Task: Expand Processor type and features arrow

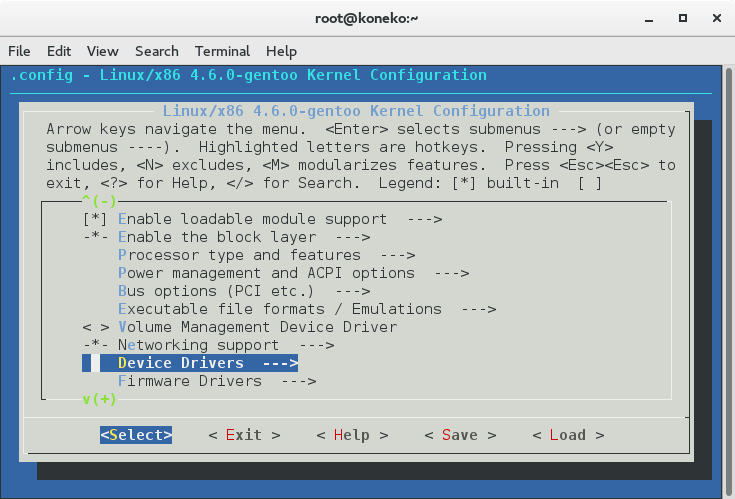Action: pos(398,255)
